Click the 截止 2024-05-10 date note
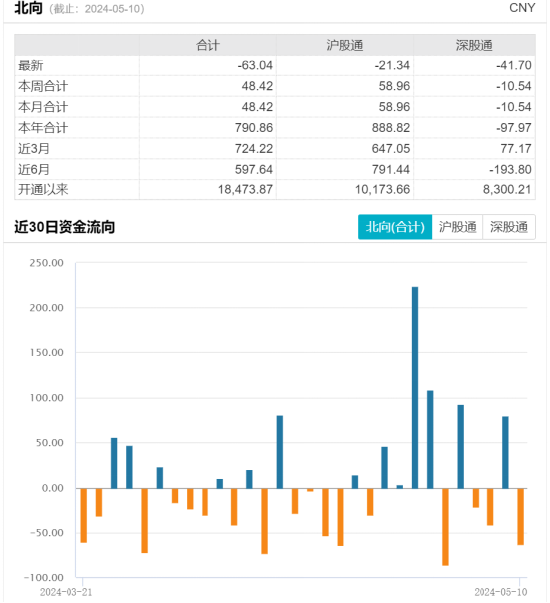This screenshot has height=603, width=550. pyautogui.click(x=97, y=9)
